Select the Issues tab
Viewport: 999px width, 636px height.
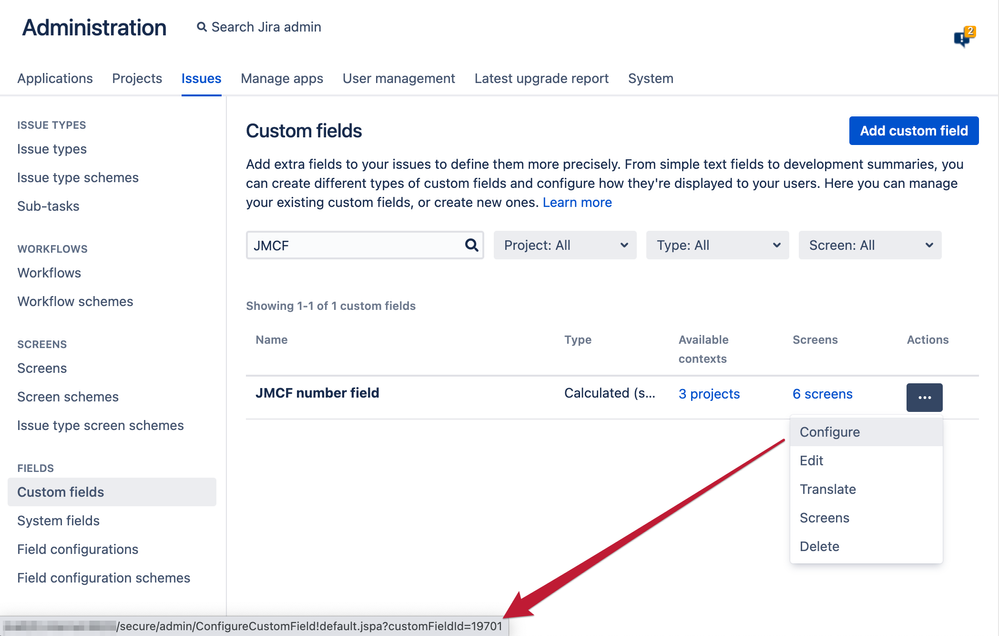click(201, 78)
